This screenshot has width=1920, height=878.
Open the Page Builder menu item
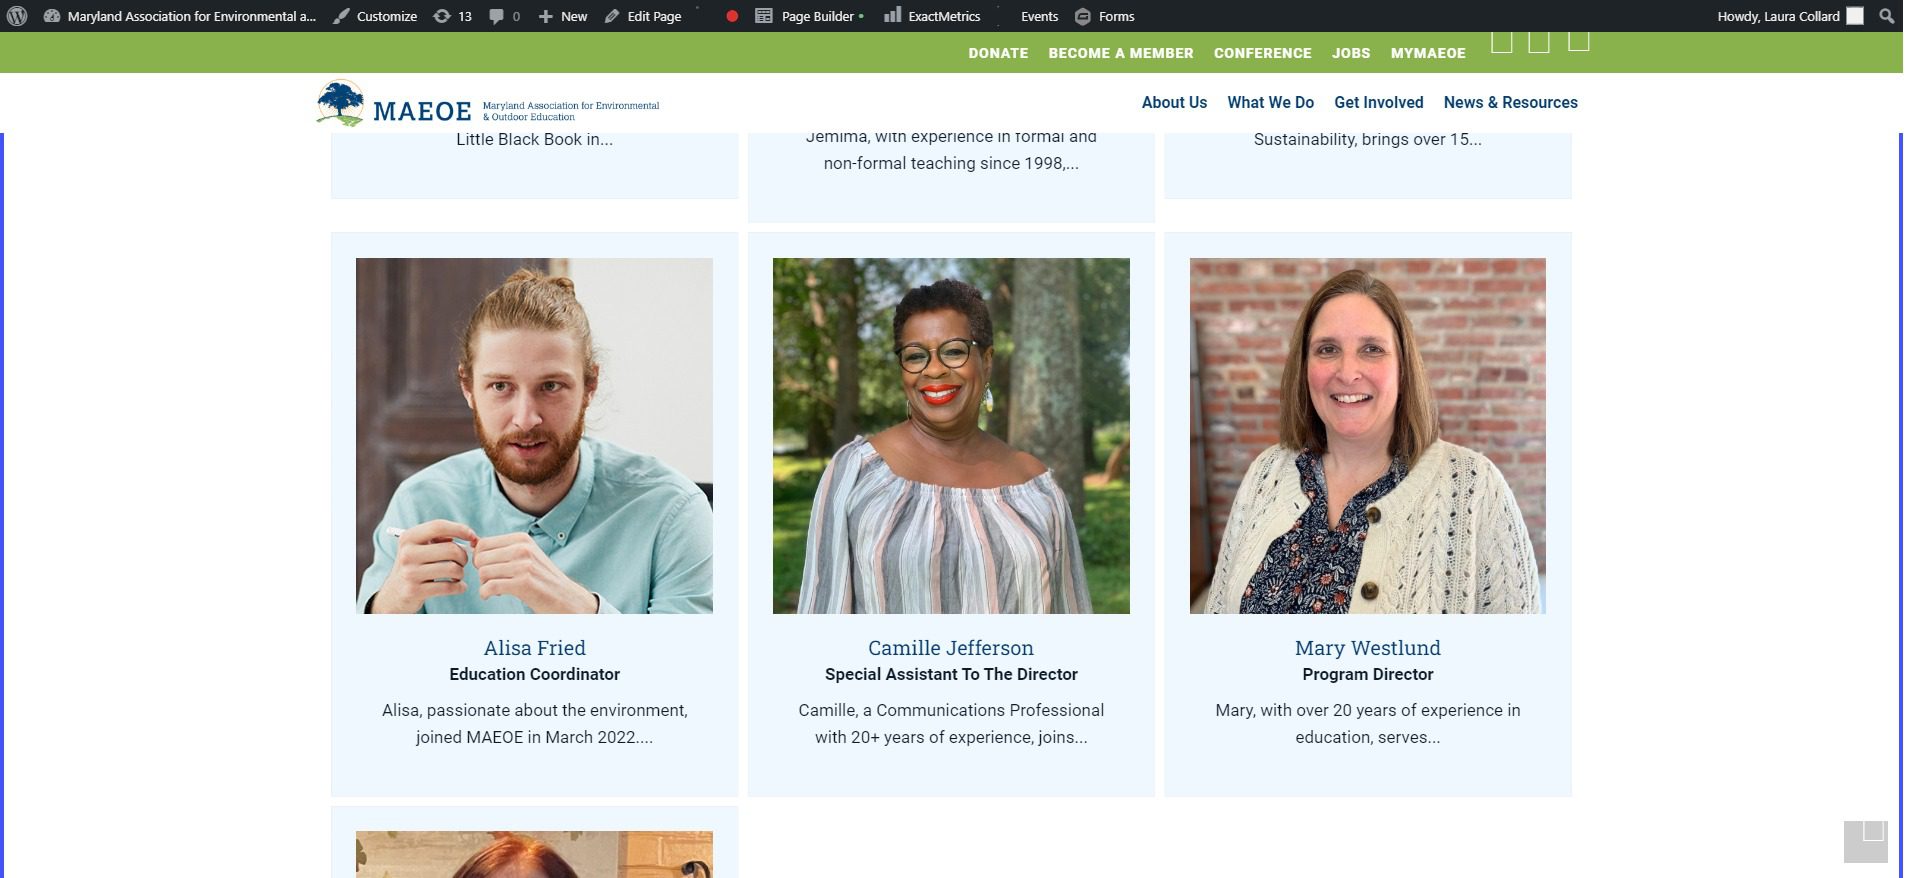pyautogui.click(x=808, y=16)
